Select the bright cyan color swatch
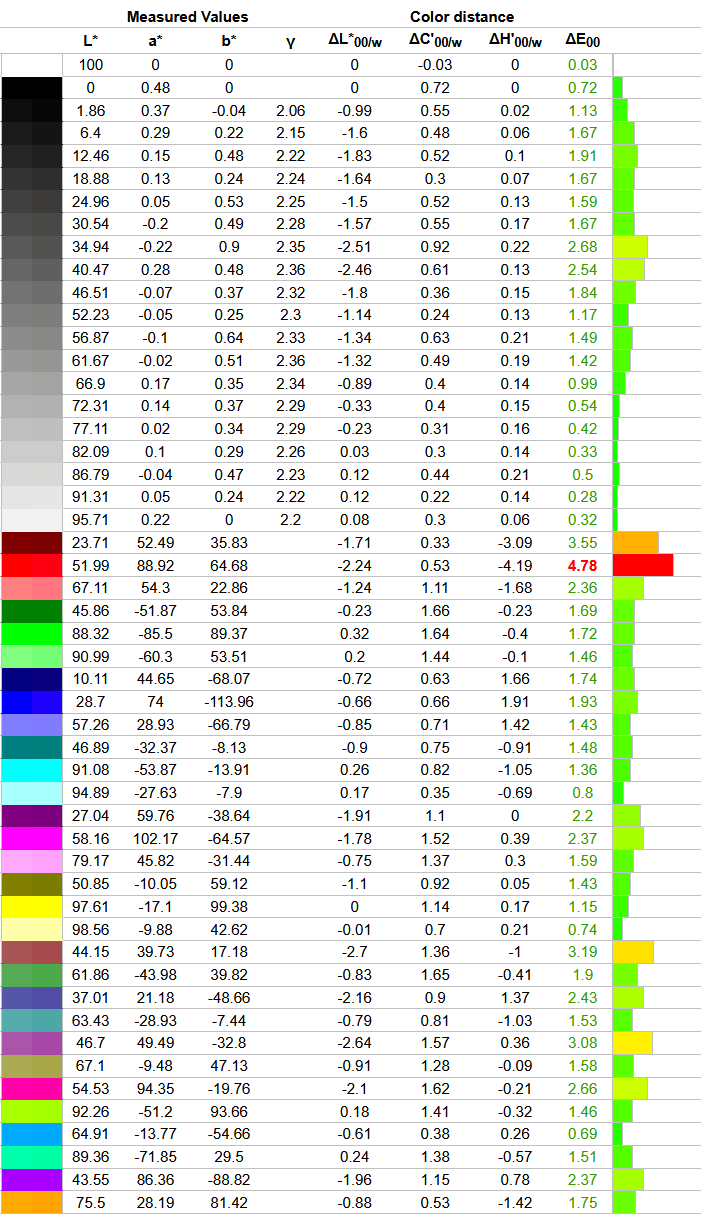Image resolution: width=721 pixels, height=1217 pixels. (32, 770)
